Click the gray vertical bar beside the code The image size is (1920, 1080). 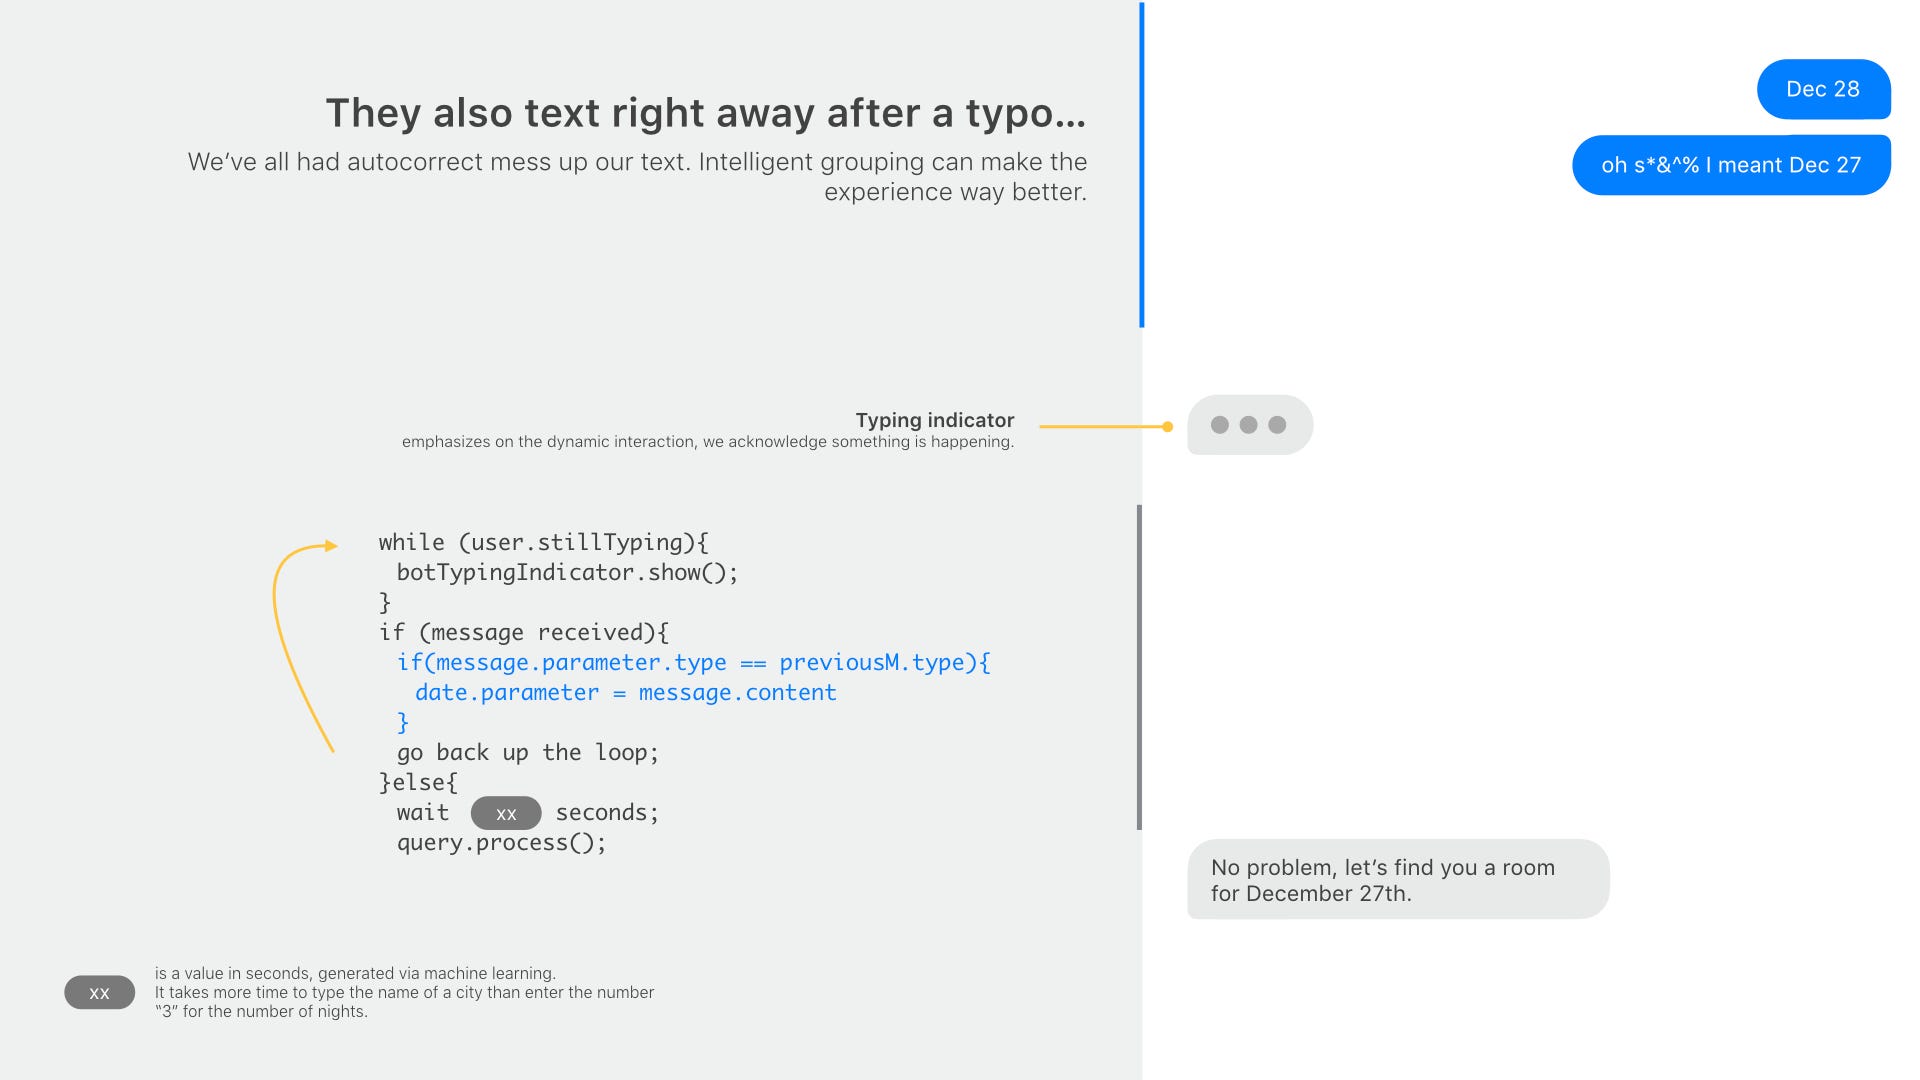pos(1139,667)
